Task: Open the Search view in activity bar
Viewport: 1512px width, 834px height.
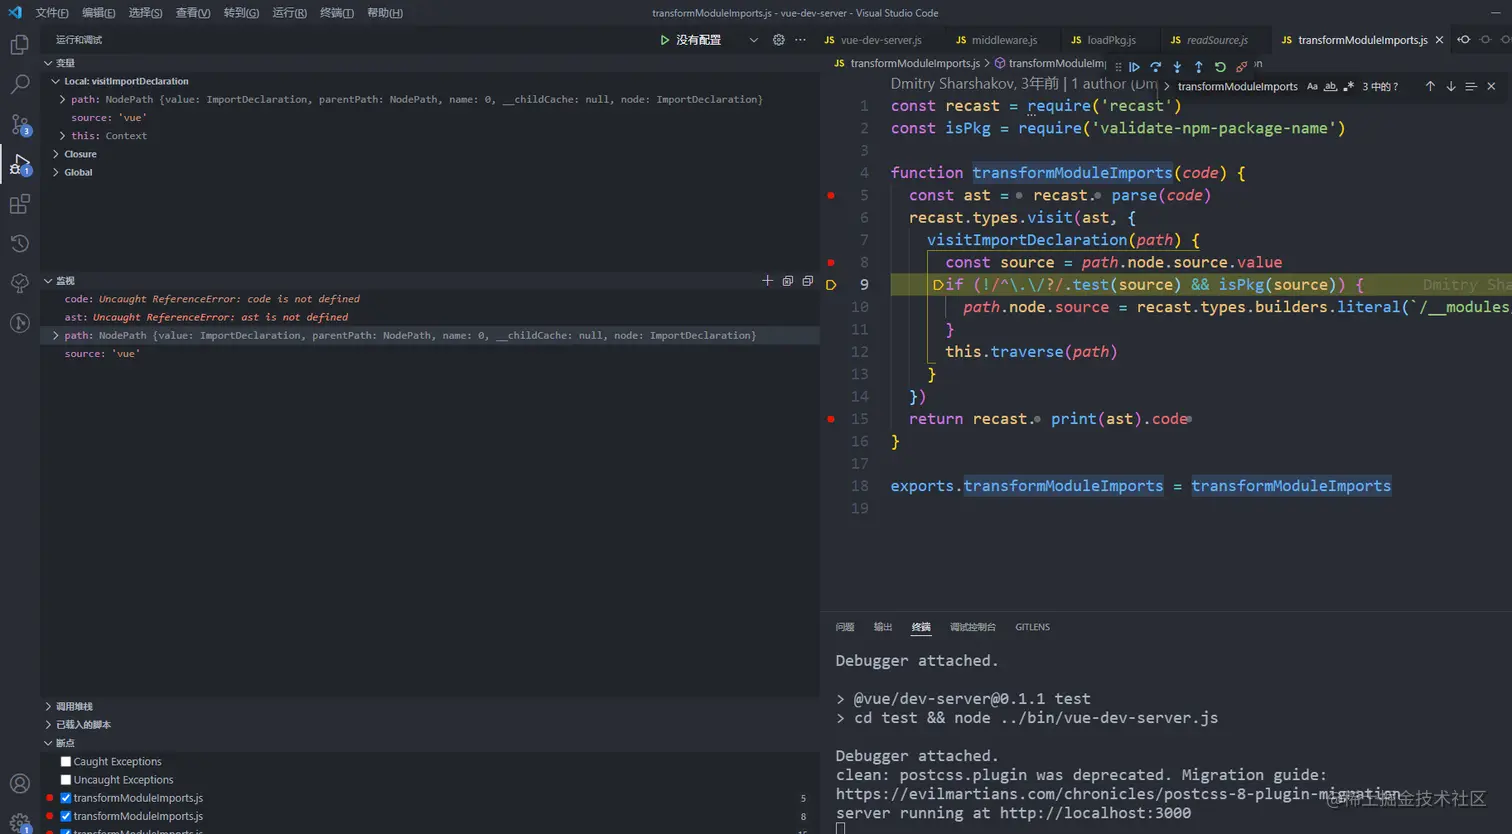Action: click(x=19, y=85)
